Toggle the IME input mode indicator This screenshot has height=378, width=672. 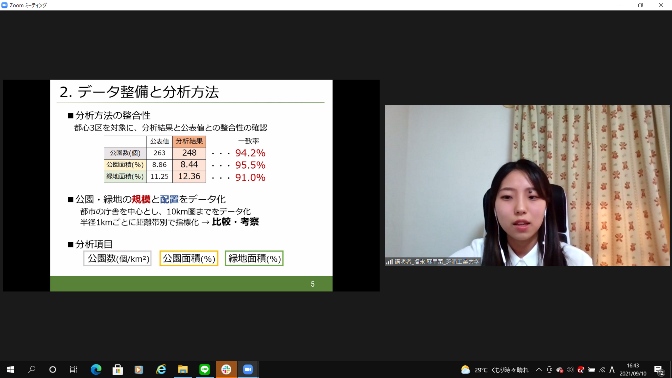[x=612, y=369]
